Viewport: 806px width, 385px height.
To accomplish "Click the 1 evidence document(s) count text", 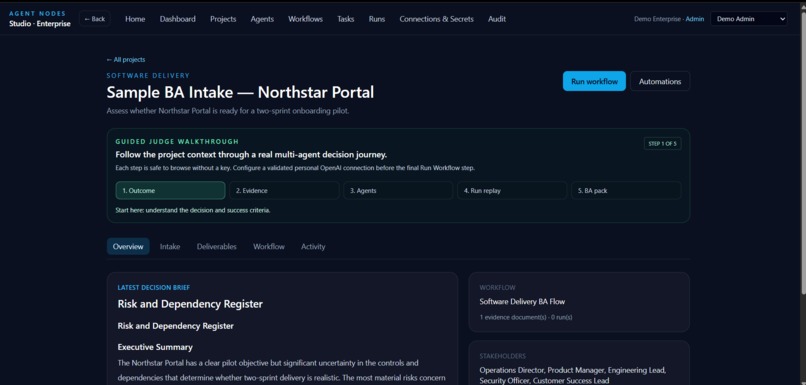I will 526,317.
